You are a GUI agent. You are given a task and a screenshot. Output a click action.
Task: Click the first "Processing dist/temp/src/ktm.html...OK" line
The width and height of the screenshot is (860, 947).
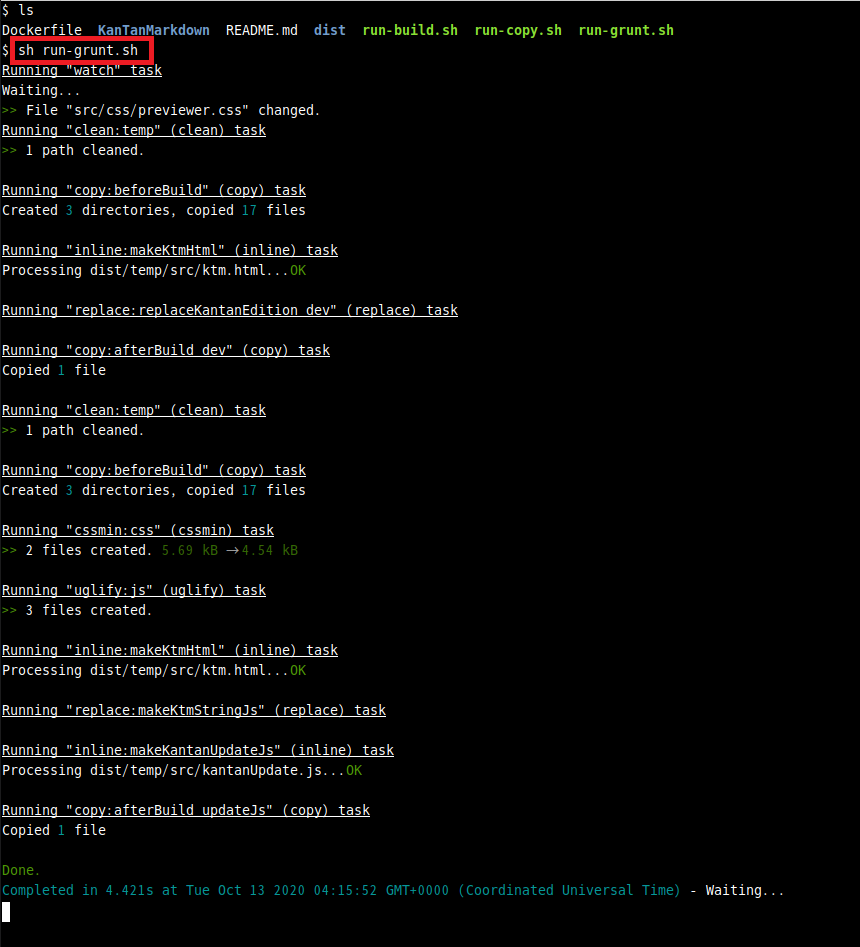[x=154, y=270]
